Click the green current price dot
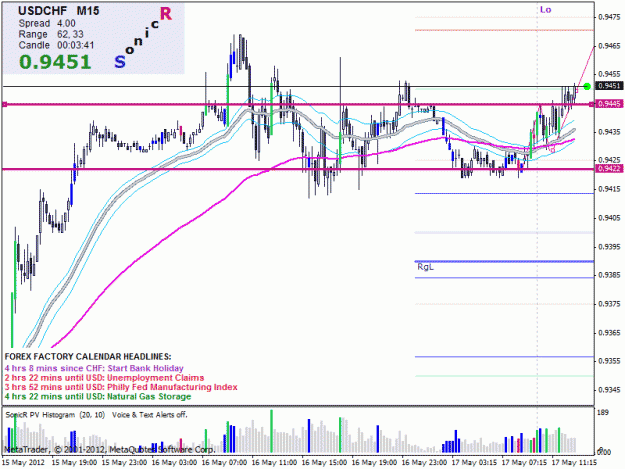 (587, 86)
